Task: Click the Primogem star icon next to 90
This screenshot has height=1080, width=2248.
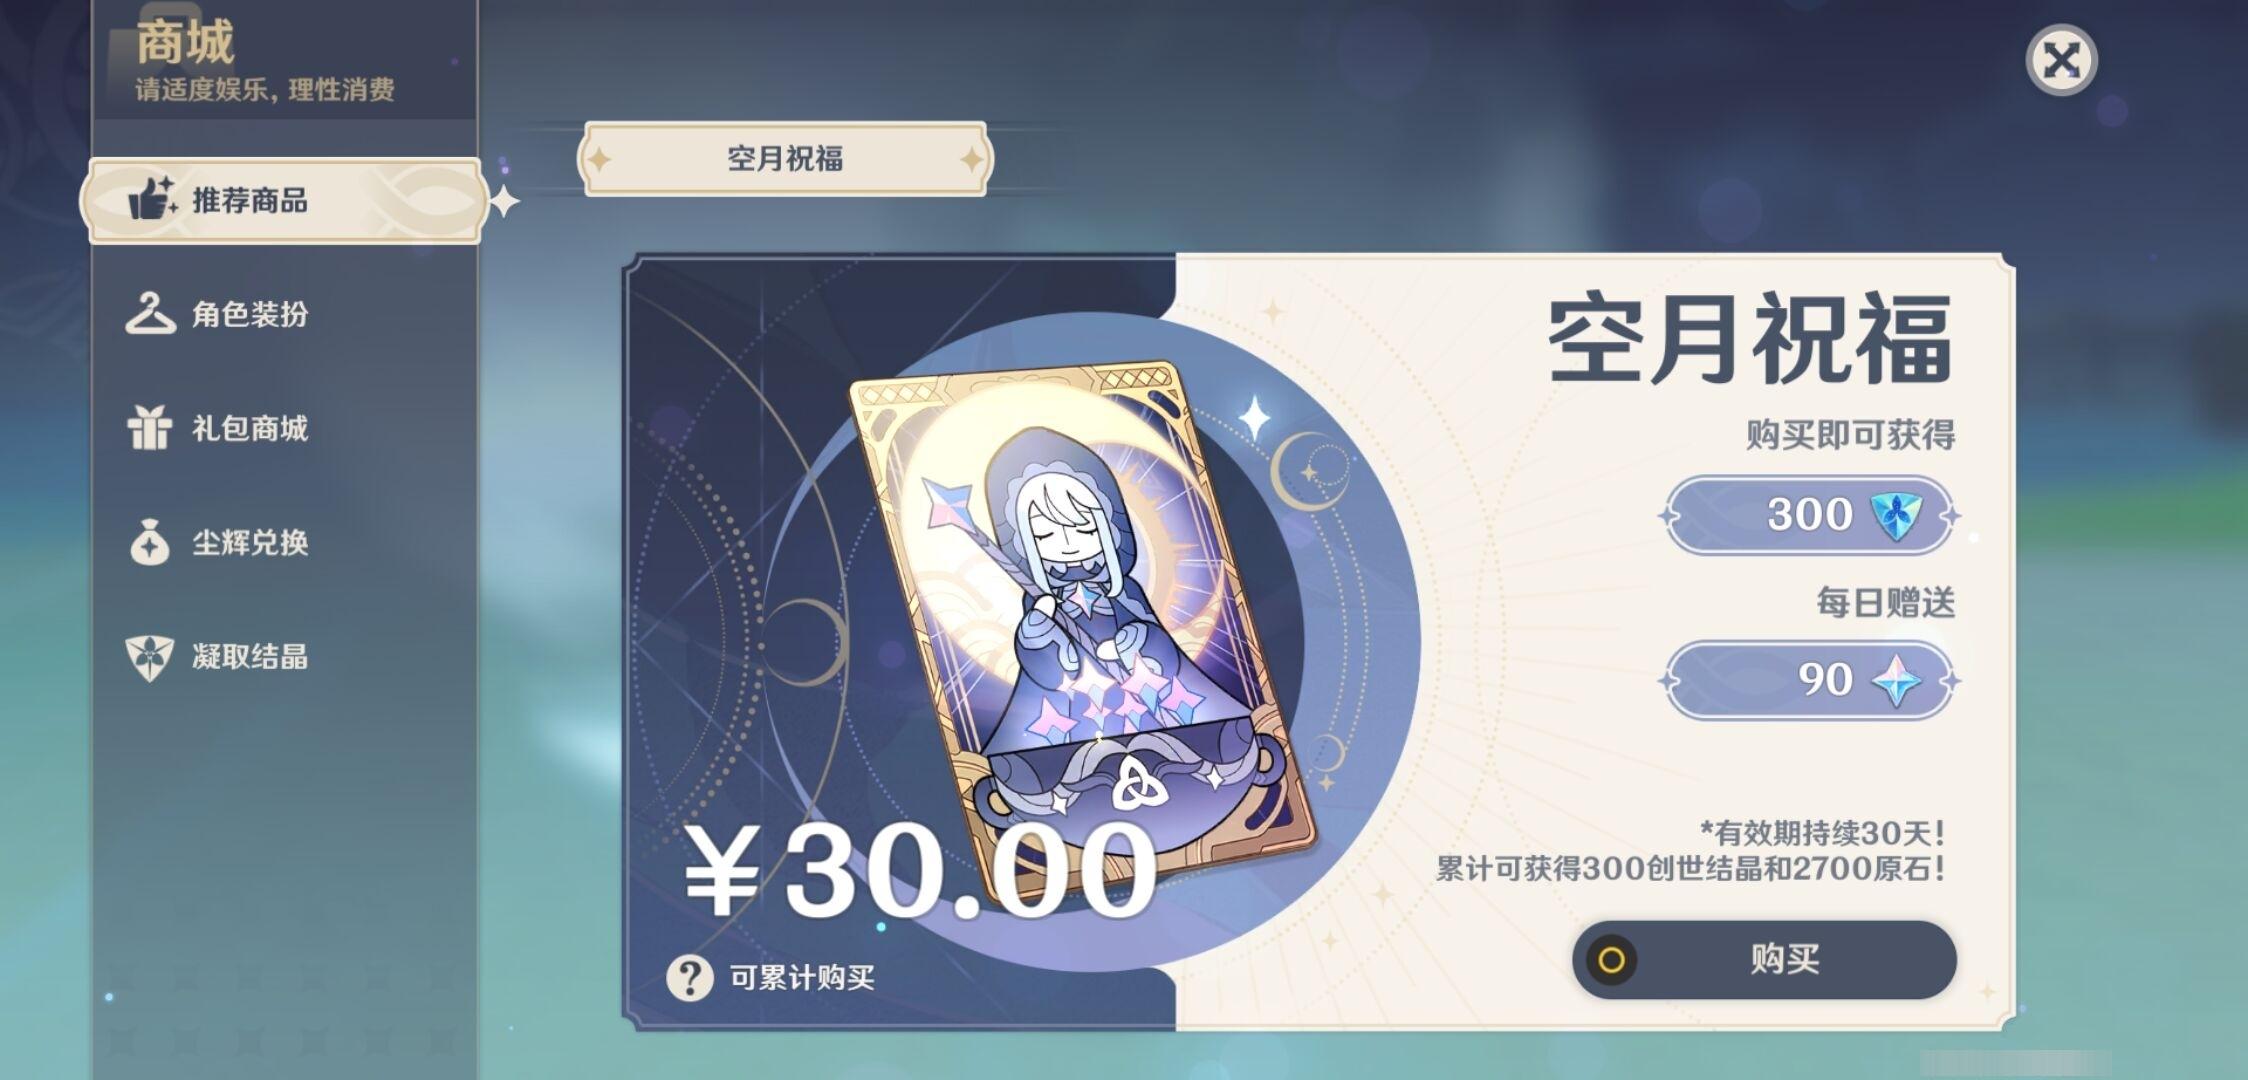Action: click(x=1896, y=680)
